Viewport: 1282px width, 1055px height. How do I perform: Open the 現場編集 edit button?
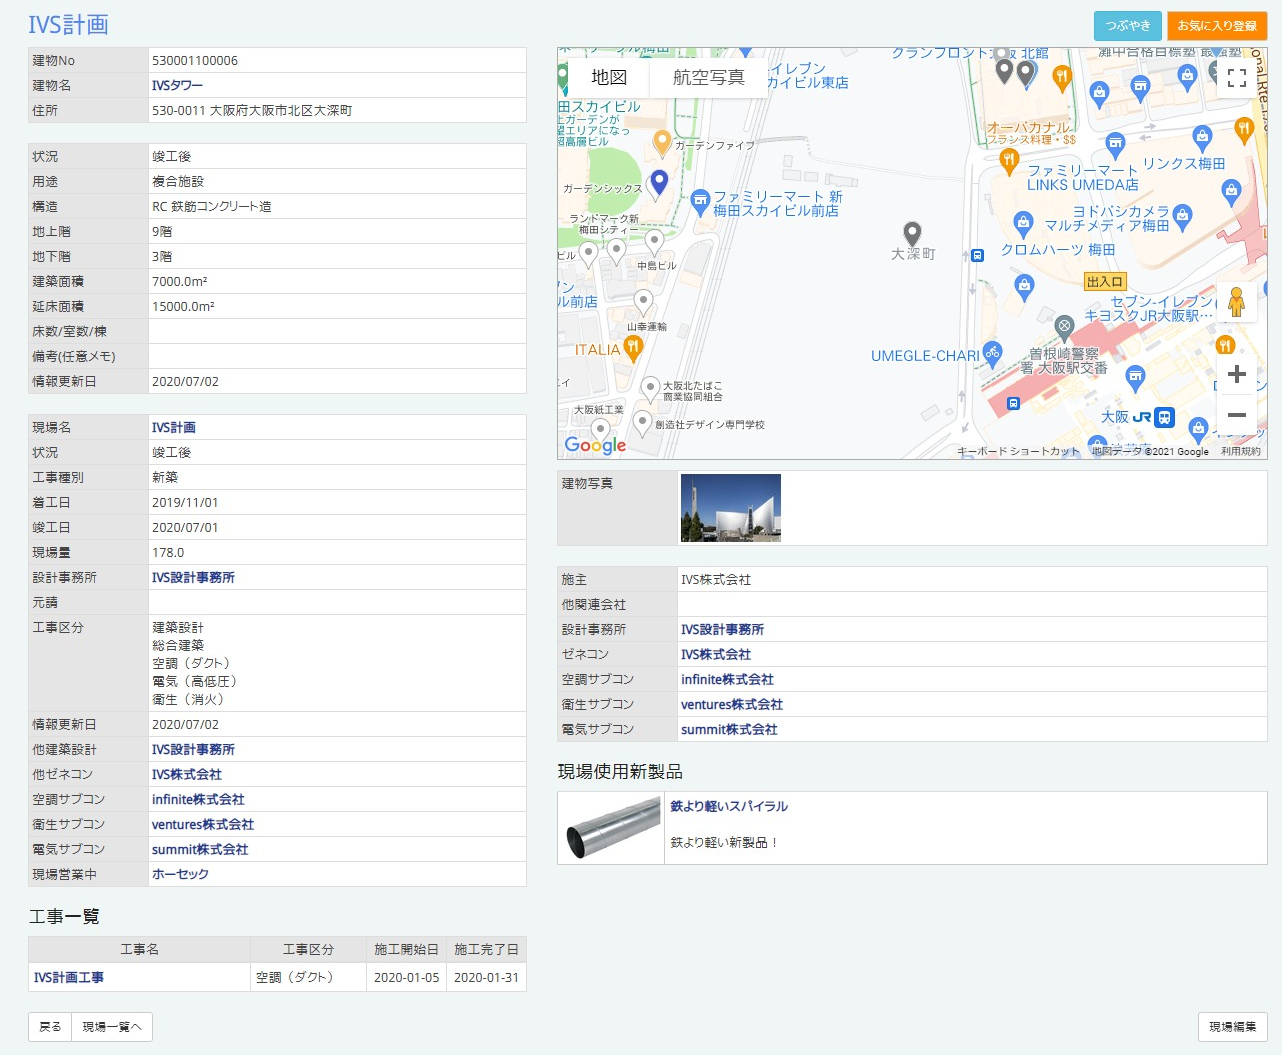[1232, 1027]
